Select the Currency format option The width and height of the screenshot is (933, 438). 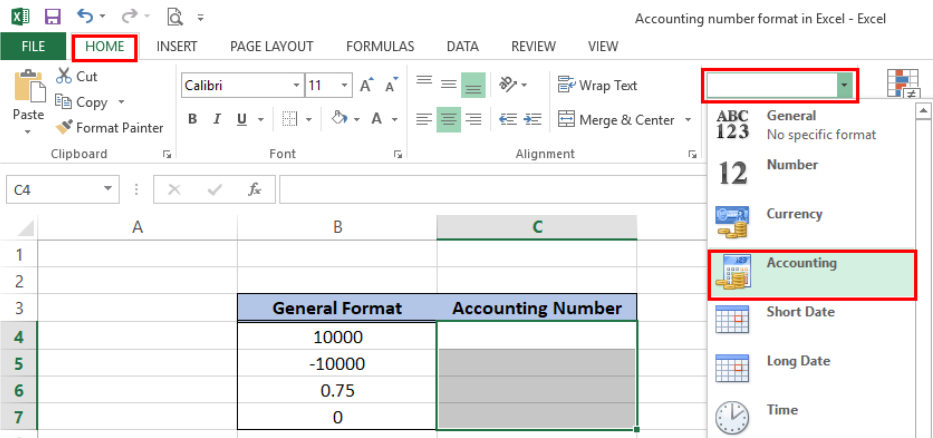(811, 223)
